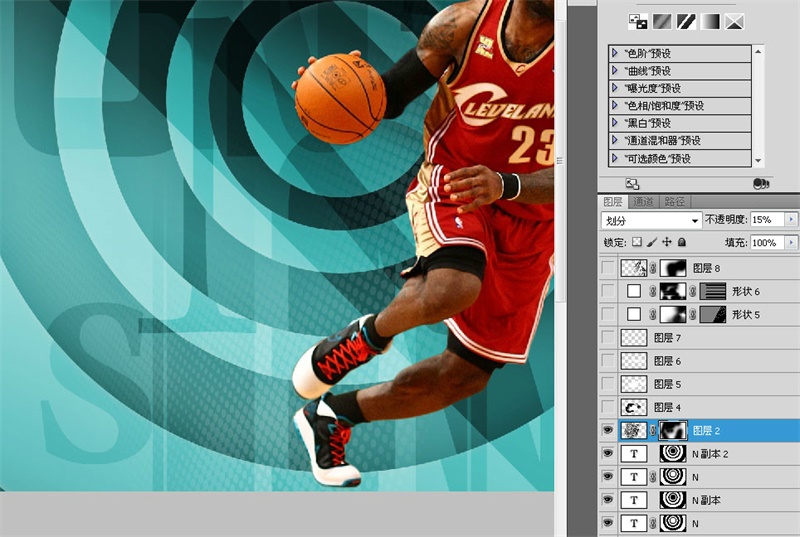The height and width of the screenshot is (537, 800).
Task: Click the lock image pixels brush icon
Action: pyautogui.click(x=651, y=242)
